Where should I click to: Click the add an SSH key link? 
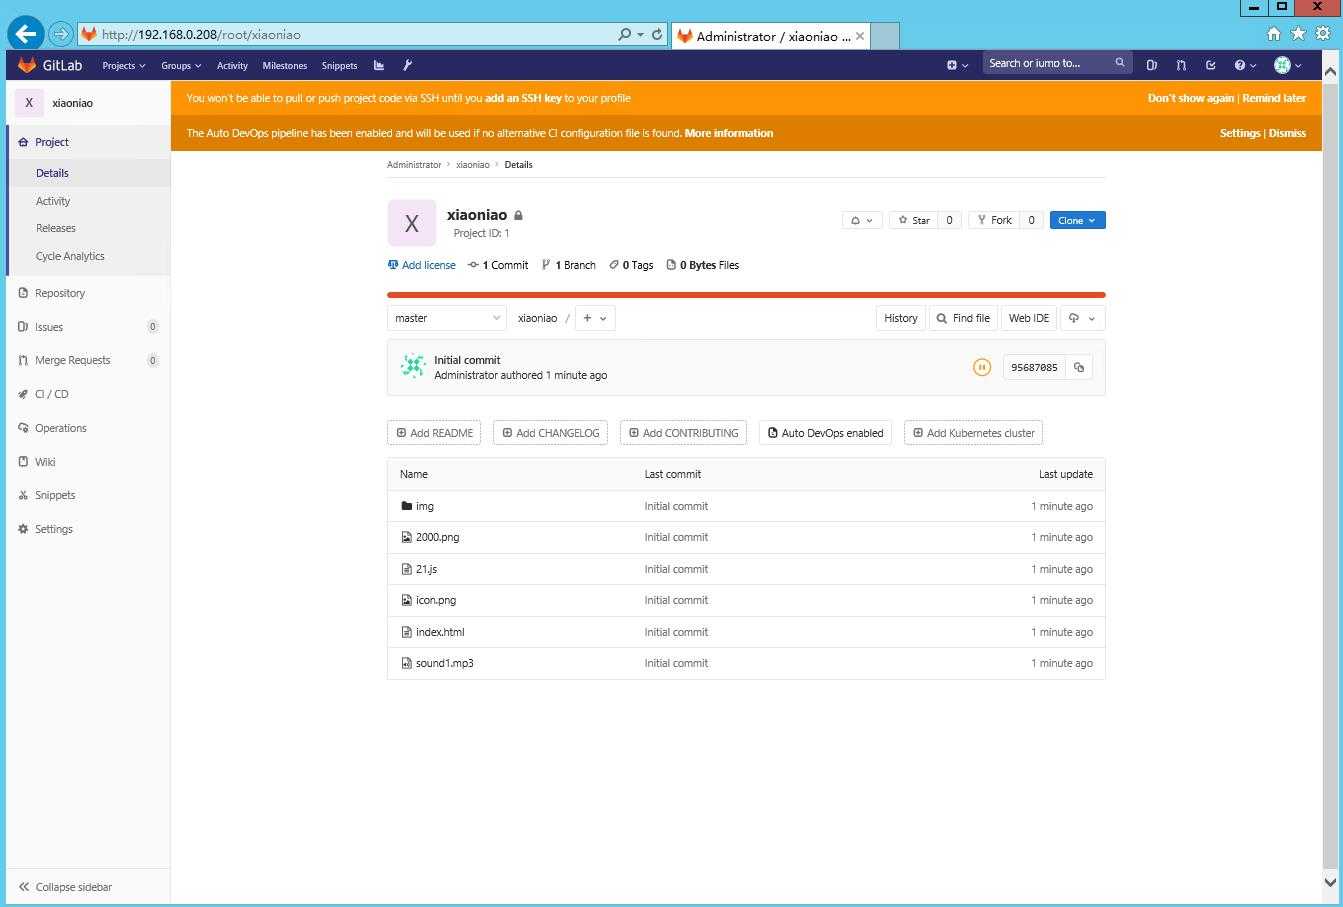[x=523, y=98]
